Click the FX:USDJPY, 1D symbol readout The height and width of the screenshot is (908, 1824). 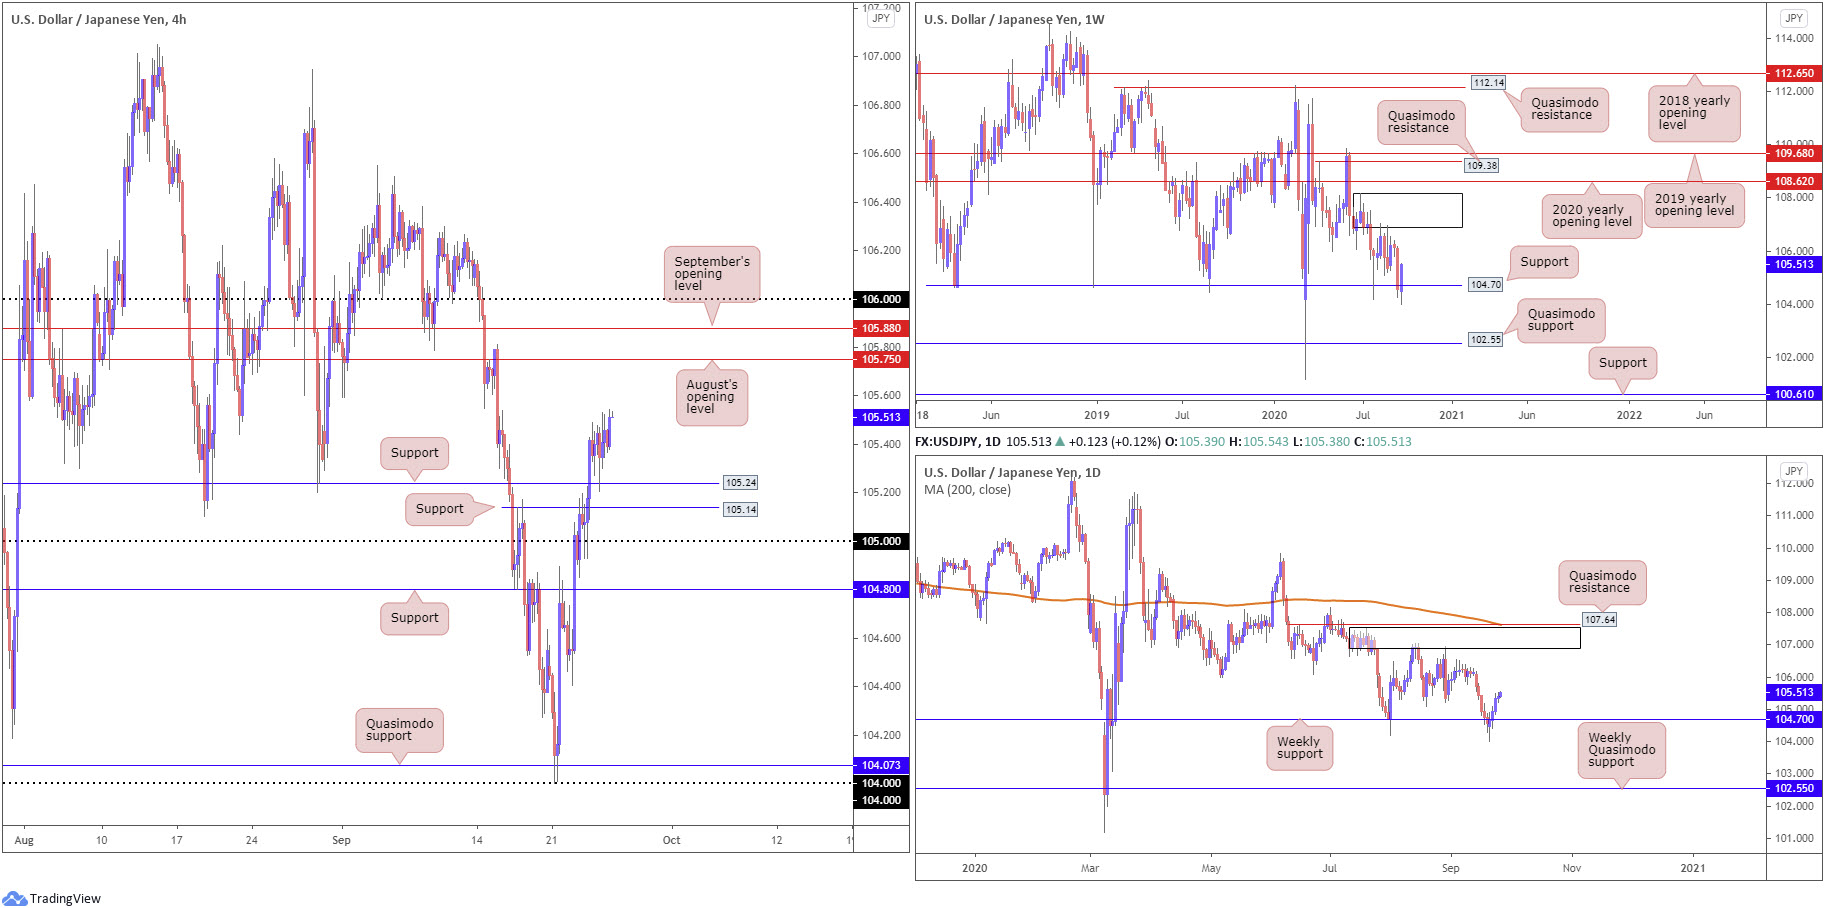[x=957, y=441]
